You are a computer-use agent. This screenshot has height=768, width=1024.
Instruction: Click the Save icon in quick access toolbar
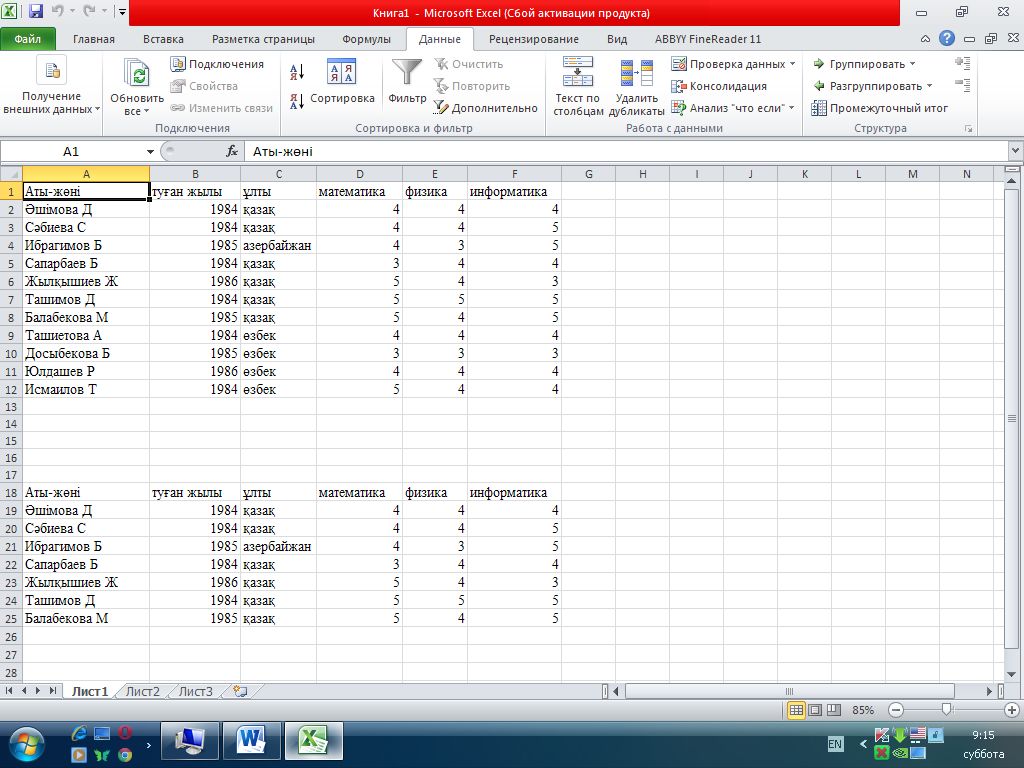click(x=36, y=11)
